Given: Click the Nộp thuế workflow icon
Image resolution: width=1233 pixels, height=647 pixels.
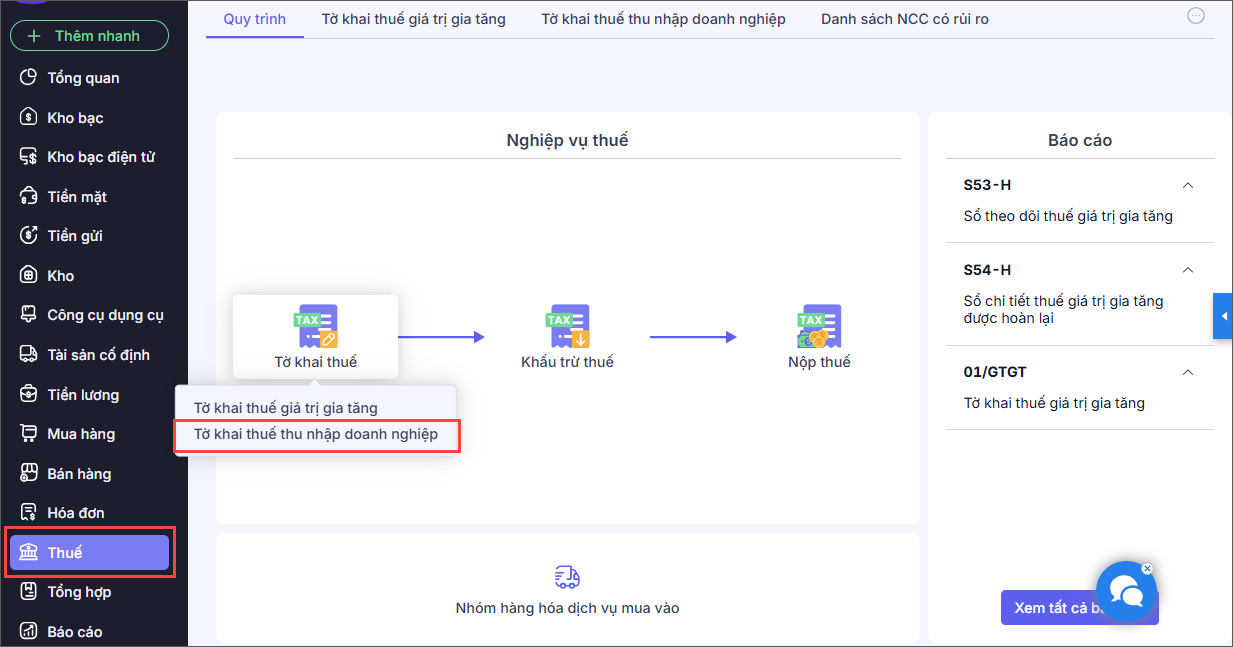Looking at the screenshot, I should tap(819, 326).
